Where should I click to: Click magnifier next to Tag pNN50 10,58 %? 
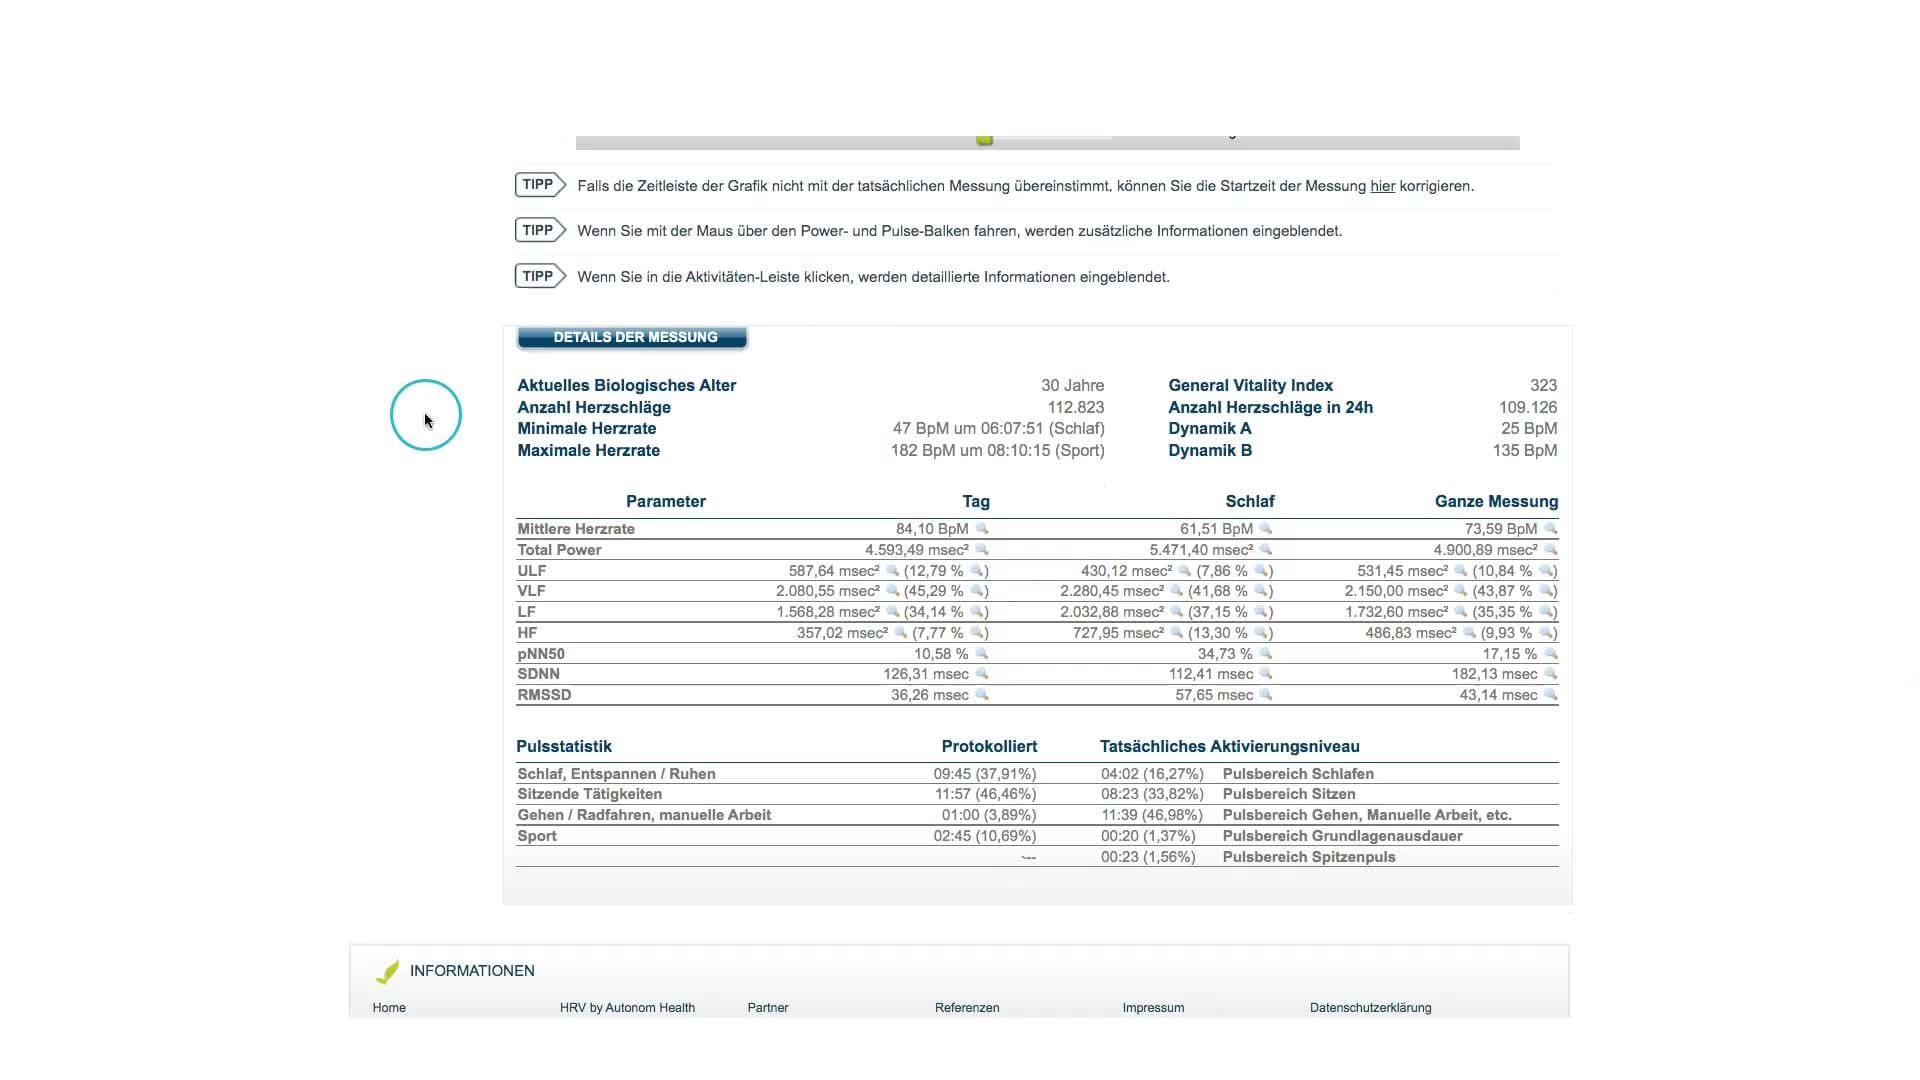(982, 653)
